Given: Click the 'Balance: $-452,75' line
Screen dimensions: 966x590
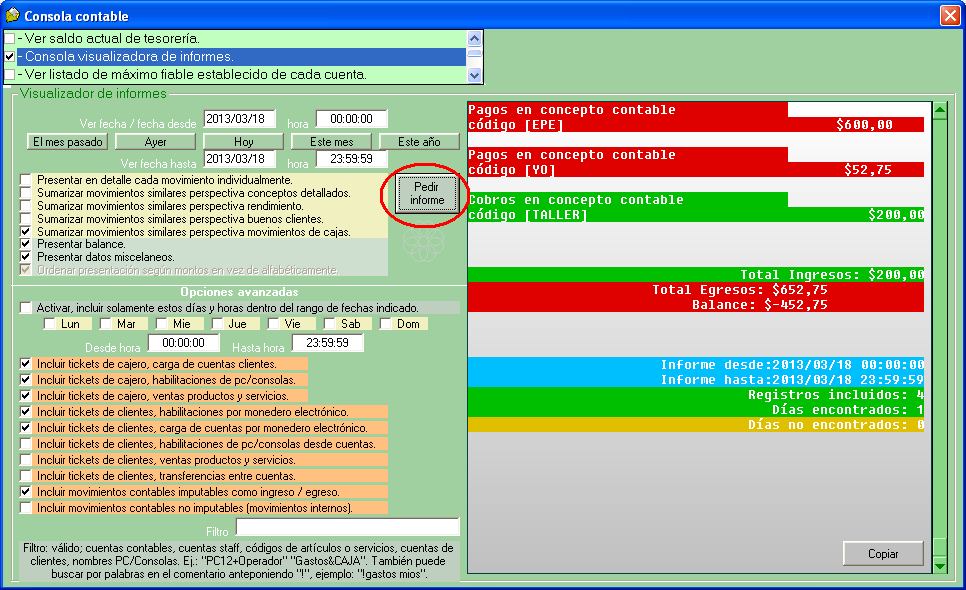Looking at the screenshot, I should (x=696, y=305).
